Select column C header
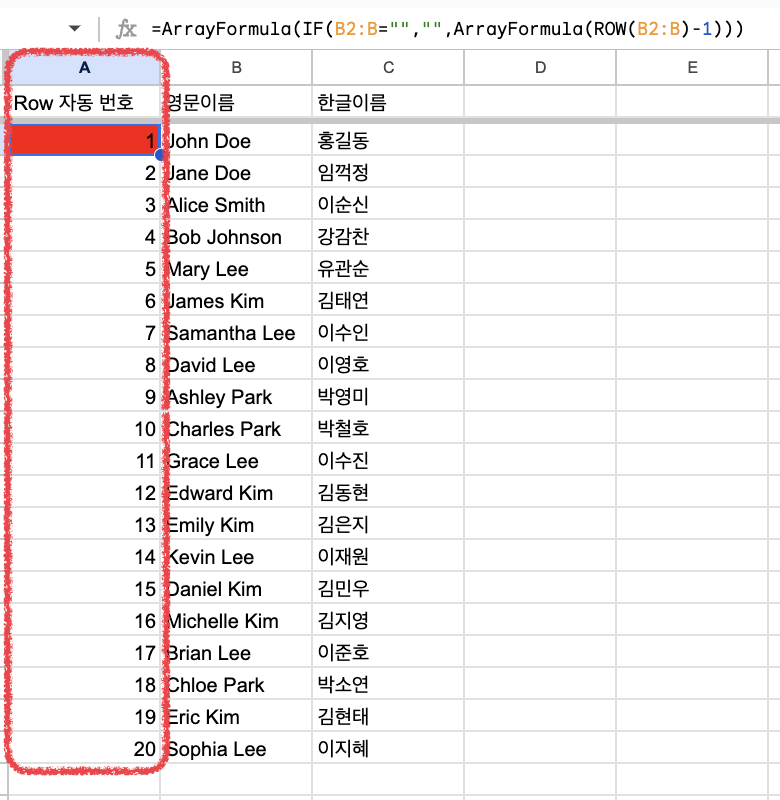The height and width of the screenshot is (800, 780). tap(388, 67)
